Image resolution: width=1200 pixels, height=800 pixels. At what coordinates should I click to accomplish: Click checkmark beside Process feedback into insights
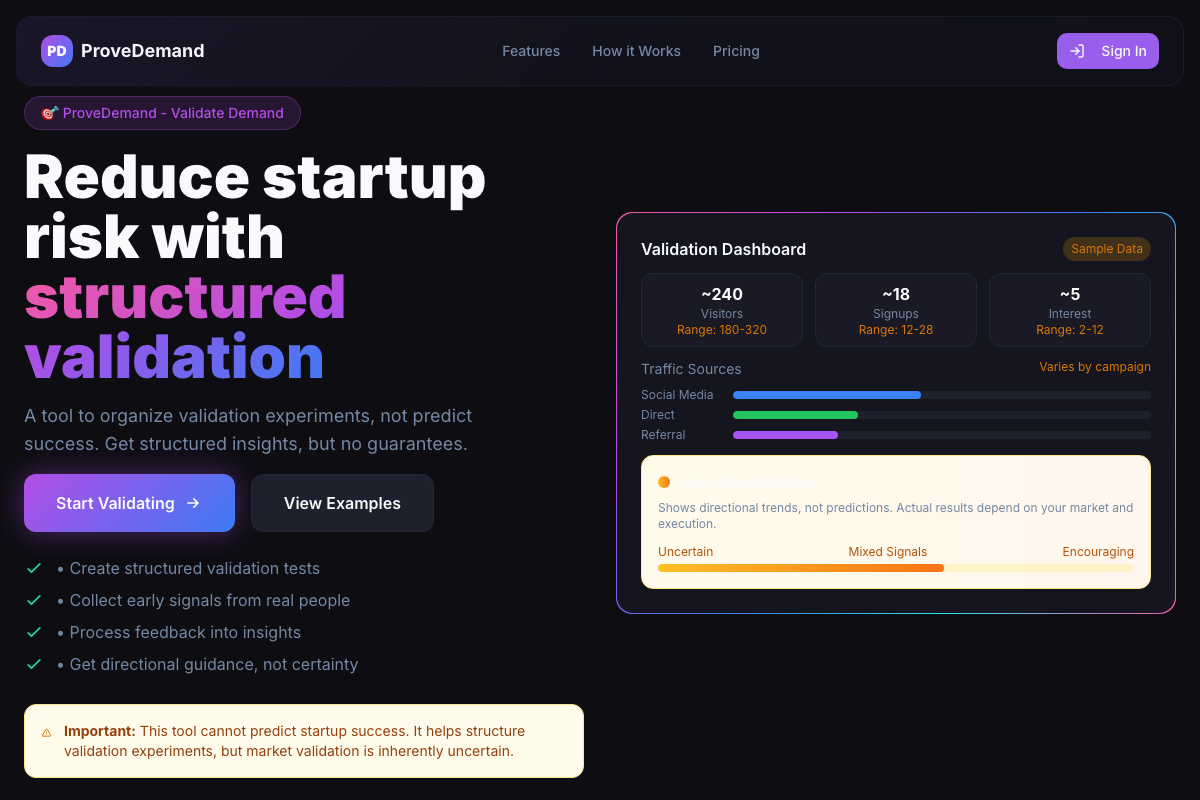tap(34, 632)
